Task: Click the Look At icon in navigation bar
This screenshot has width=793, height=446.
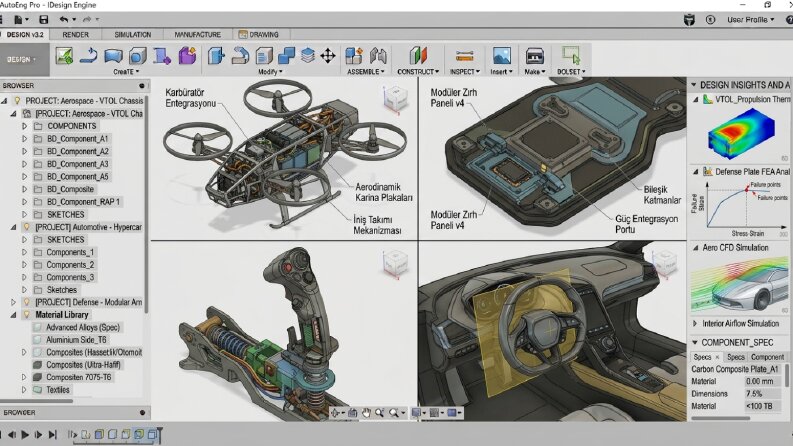Action: click(353, 413)
